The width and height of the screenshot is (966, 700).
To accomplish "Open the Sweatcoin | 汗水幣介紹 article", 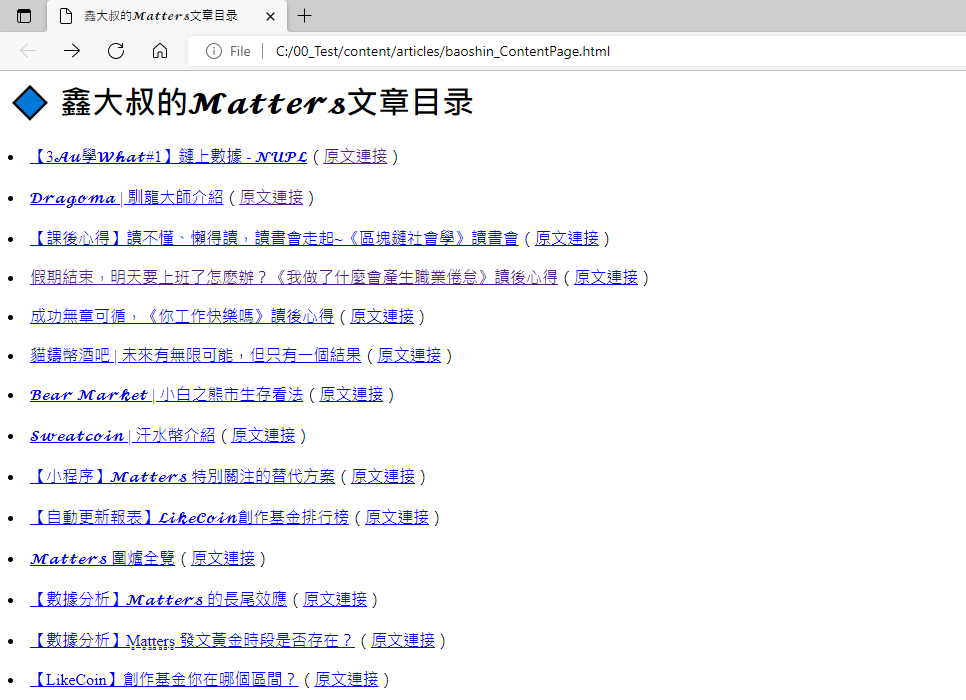I will coord(123,436).
